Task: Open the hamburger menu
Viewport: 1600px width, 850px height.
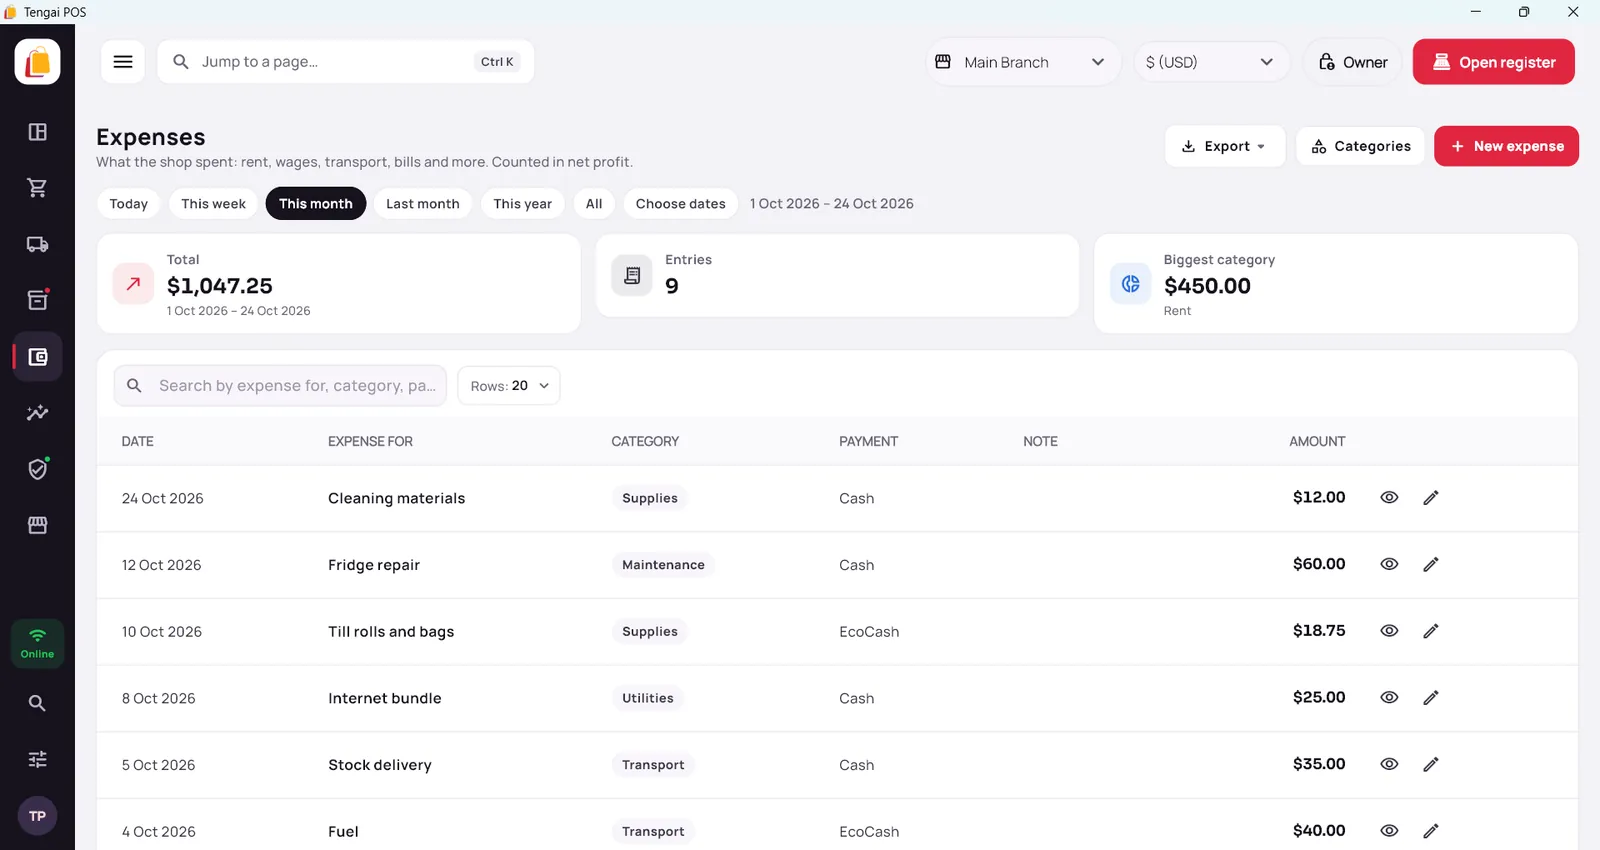Action: click(123, 62)
